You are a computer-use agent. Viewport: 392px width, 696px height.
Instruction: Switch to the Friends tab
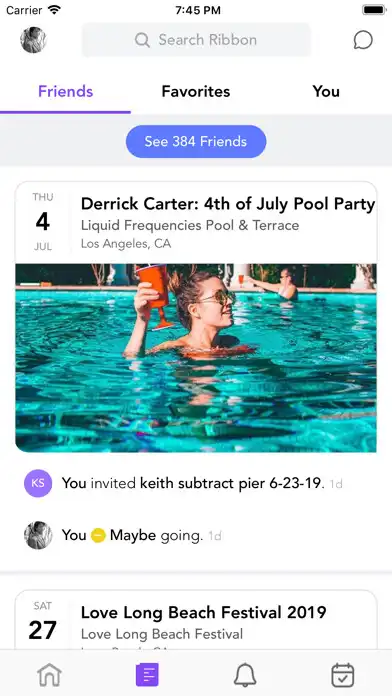(66, 91)
